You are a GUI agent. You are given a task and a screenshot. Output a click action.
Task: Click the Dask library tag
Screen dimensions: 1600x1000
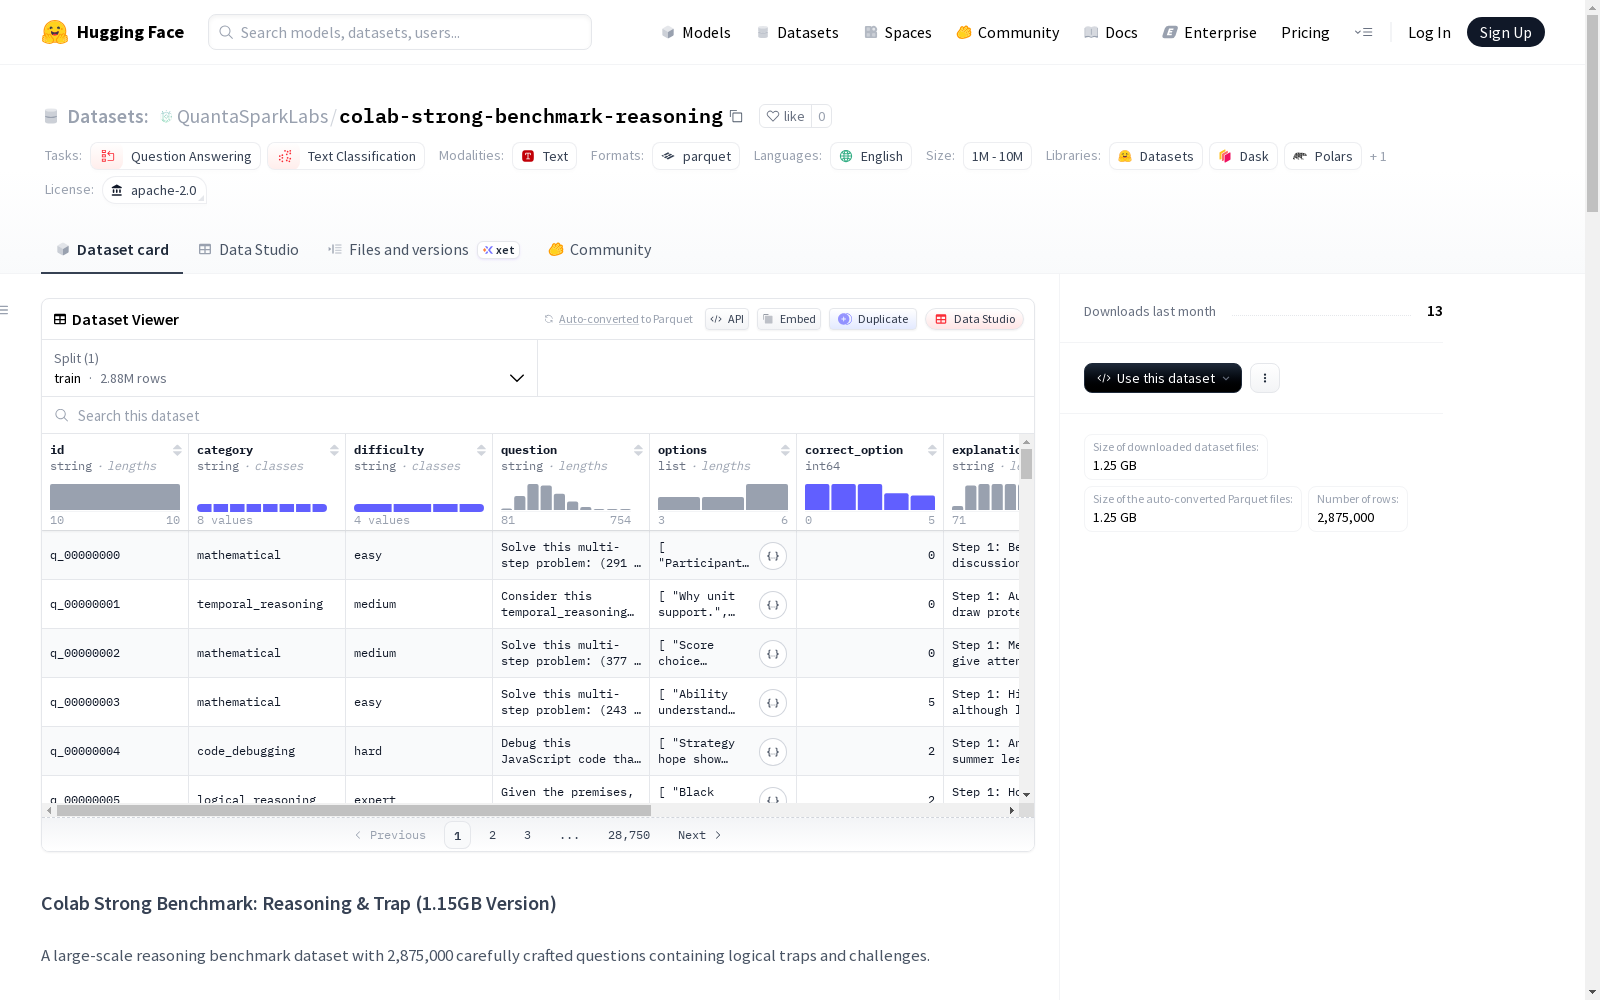point(1243,156)
